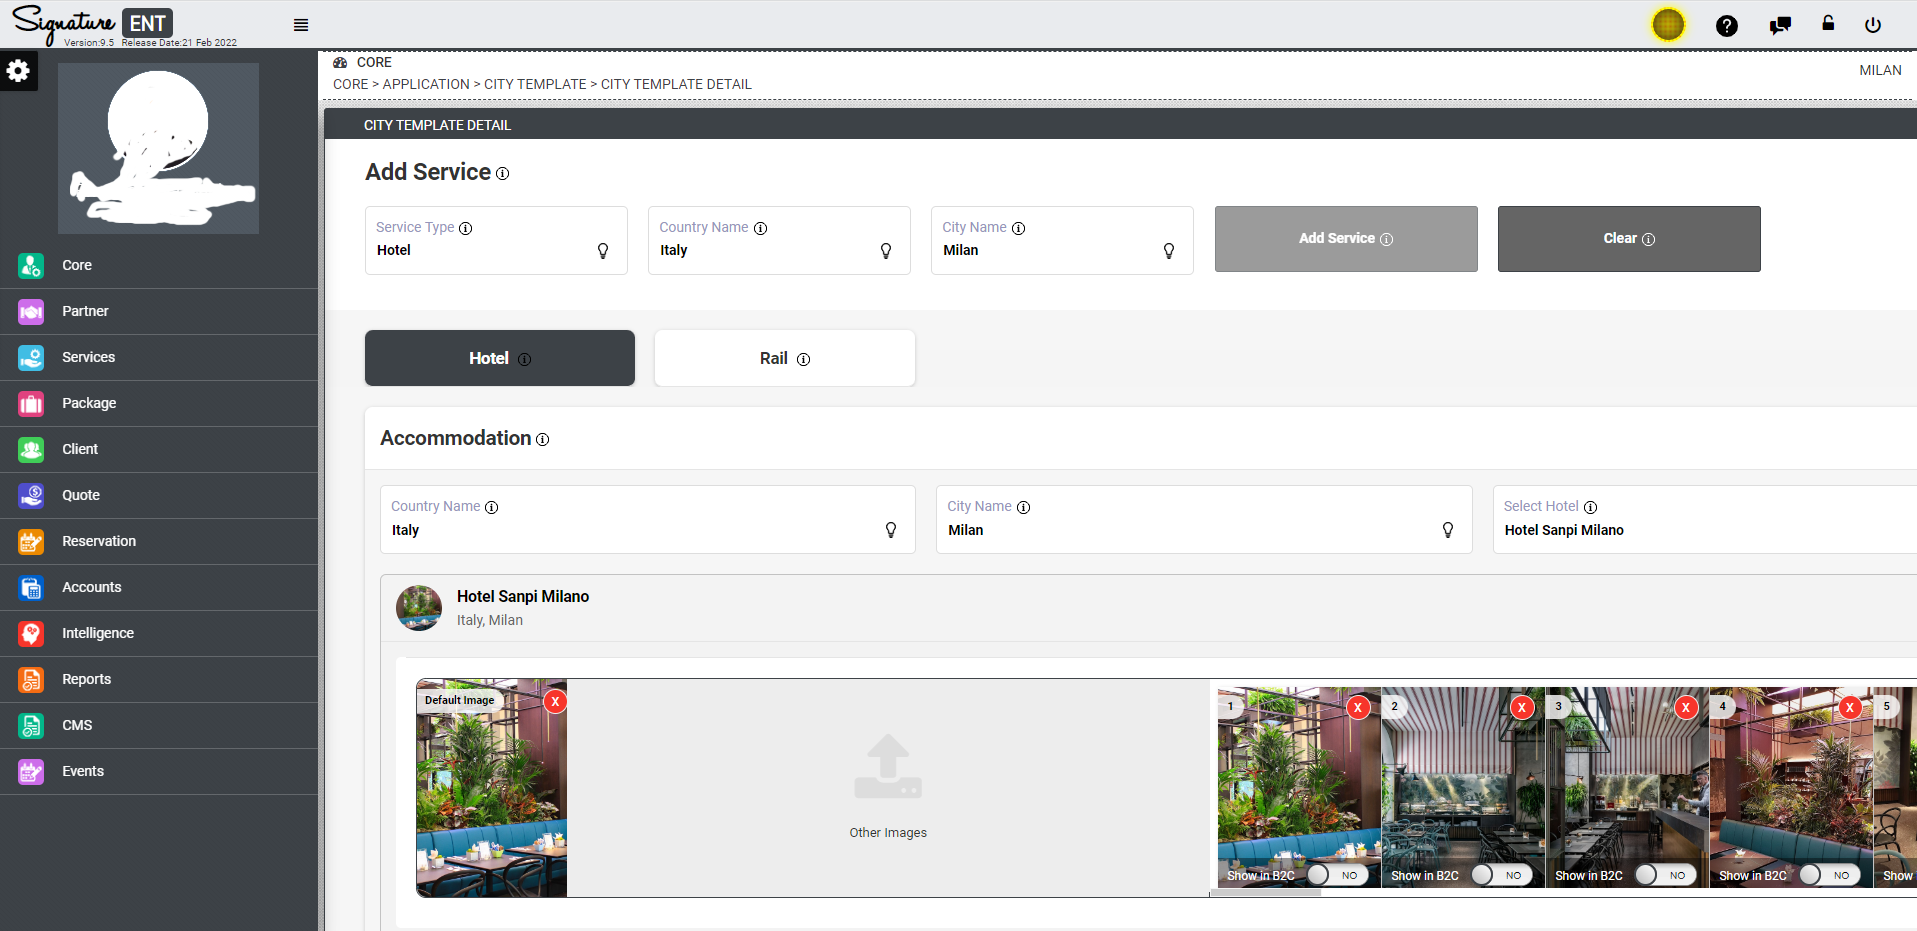
Task: Open the Intelligence module from sidebar
Action: pos(97,633)
